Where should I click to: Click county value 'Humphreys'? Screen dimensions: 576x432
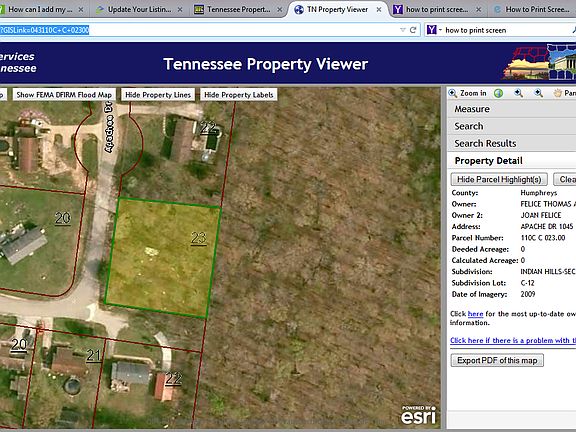click(539, 193)
